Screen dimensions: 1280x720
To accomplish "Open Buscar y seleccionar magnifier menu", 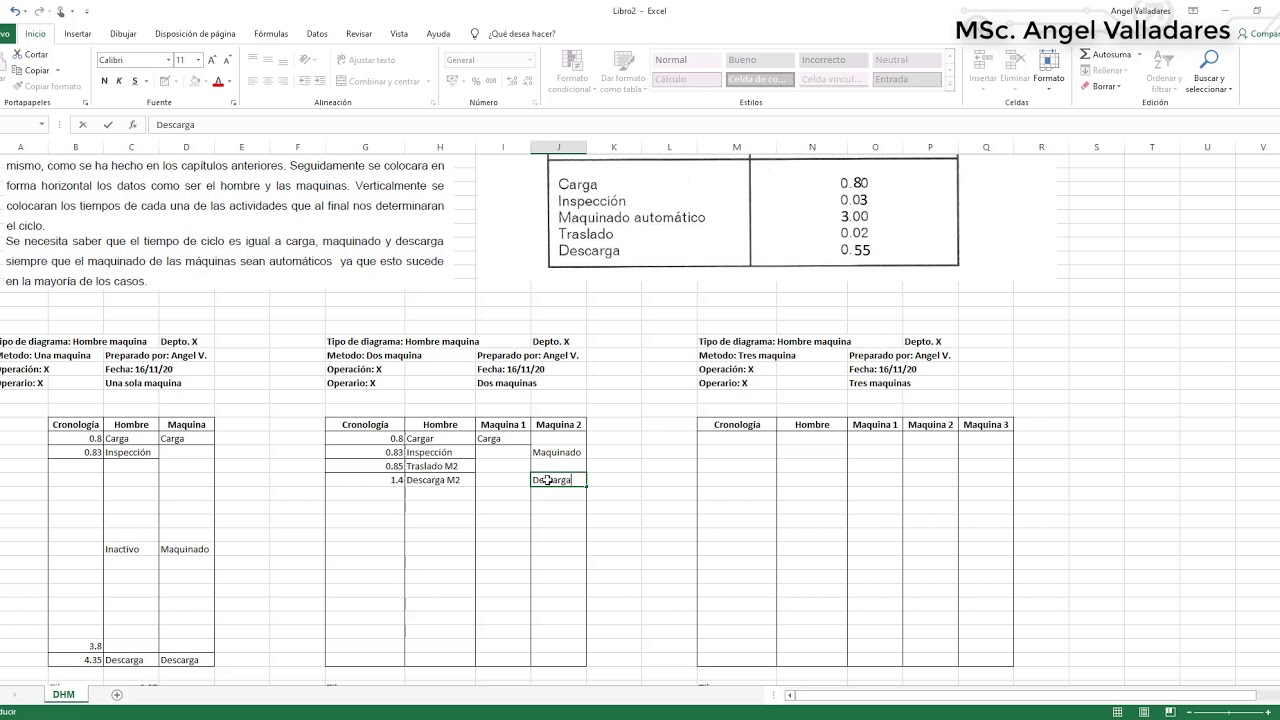I will 1209,71.
